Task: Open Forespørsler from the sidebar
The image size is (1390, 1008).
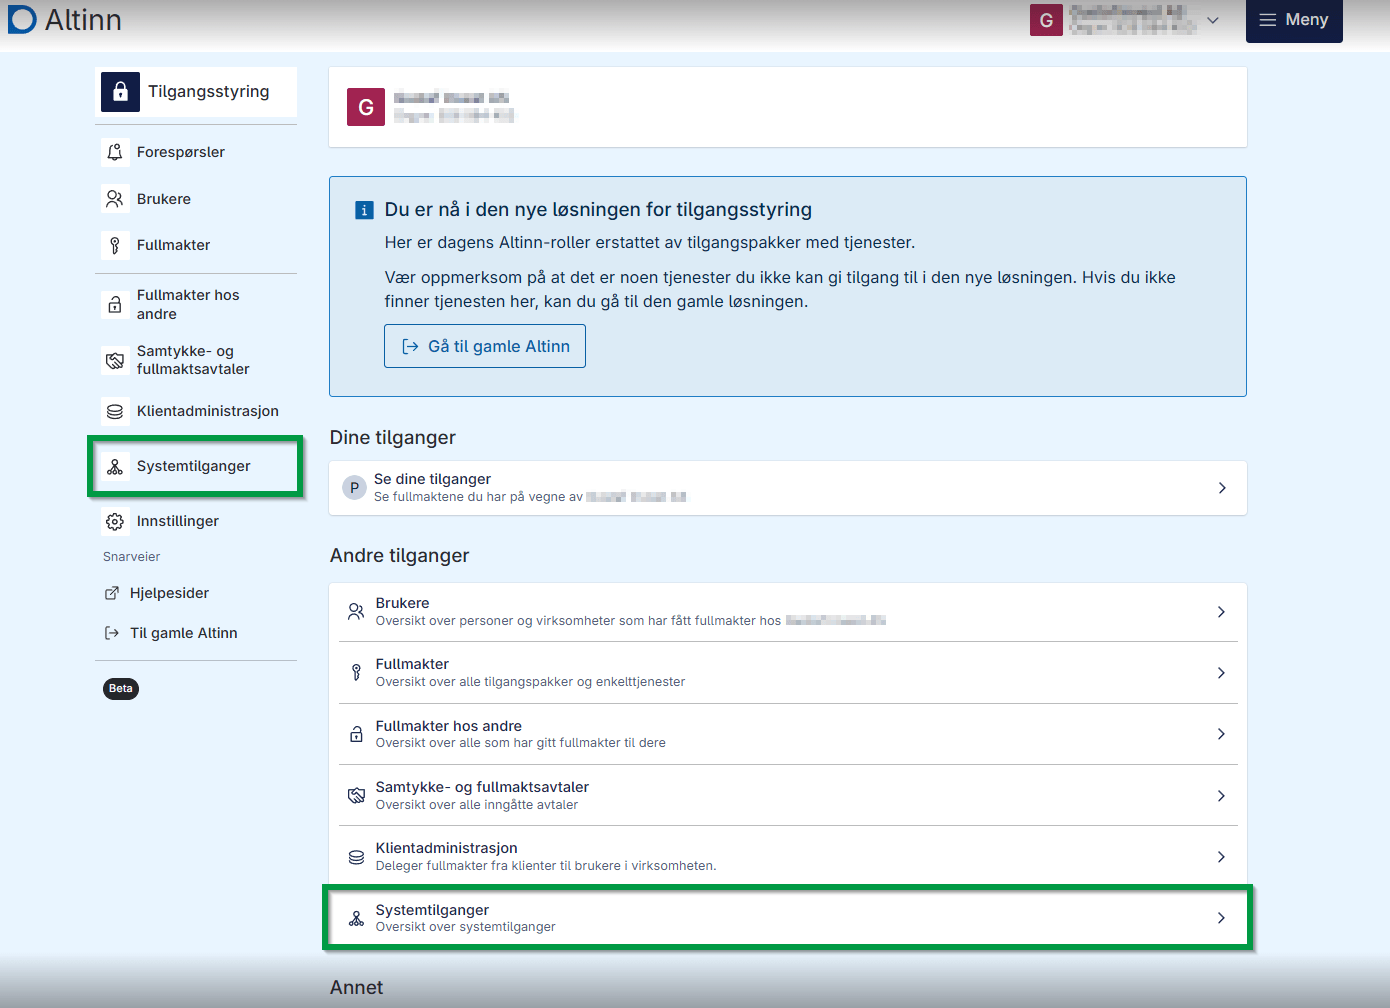Action: [196, 152]
